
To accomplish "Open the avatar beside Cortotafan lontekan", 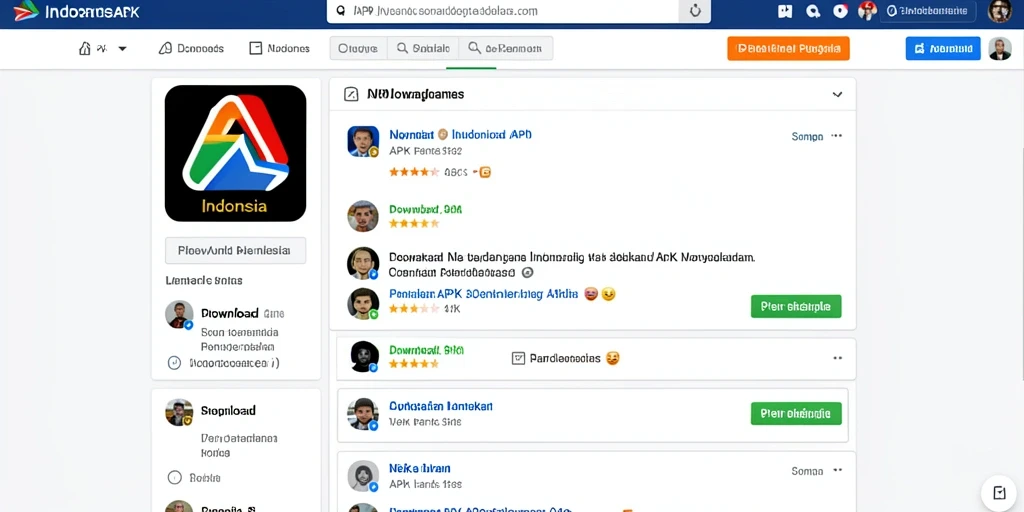I will tap(363, 415).
